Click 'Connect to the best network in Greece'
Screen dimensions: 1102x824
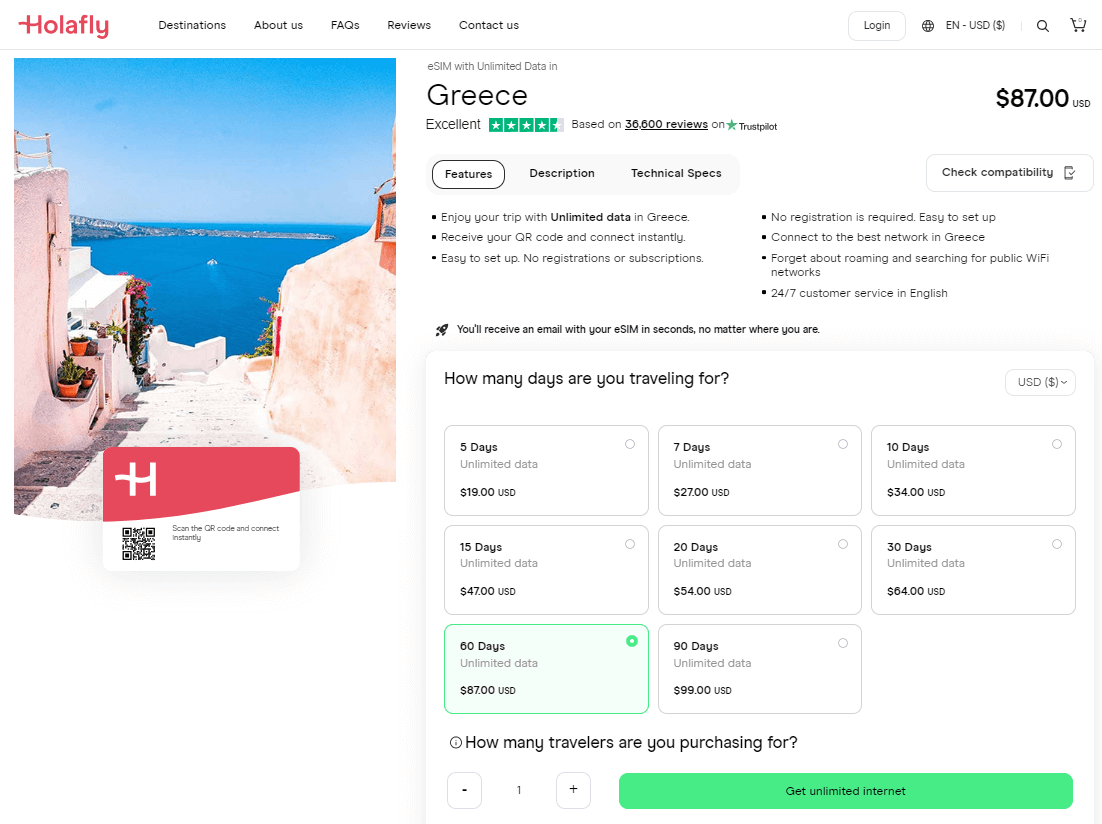coord(878,238)
